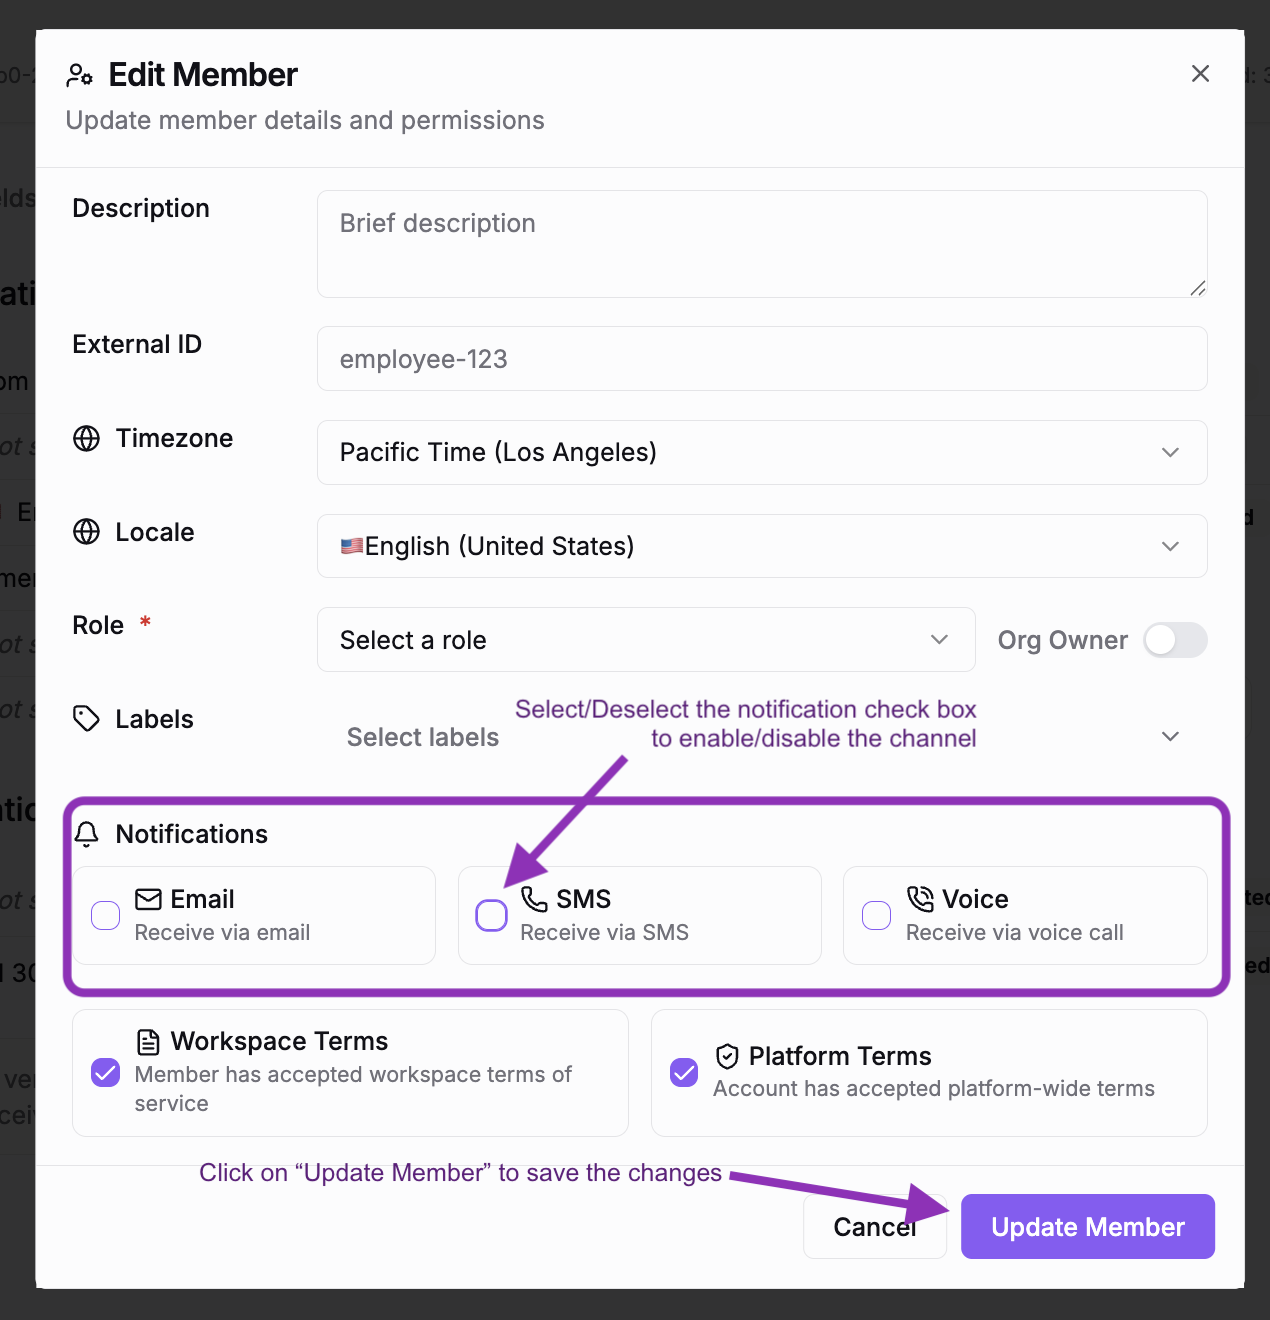
Task: Toggle the Org Owner switch
Action: [x=1175, y=640]
